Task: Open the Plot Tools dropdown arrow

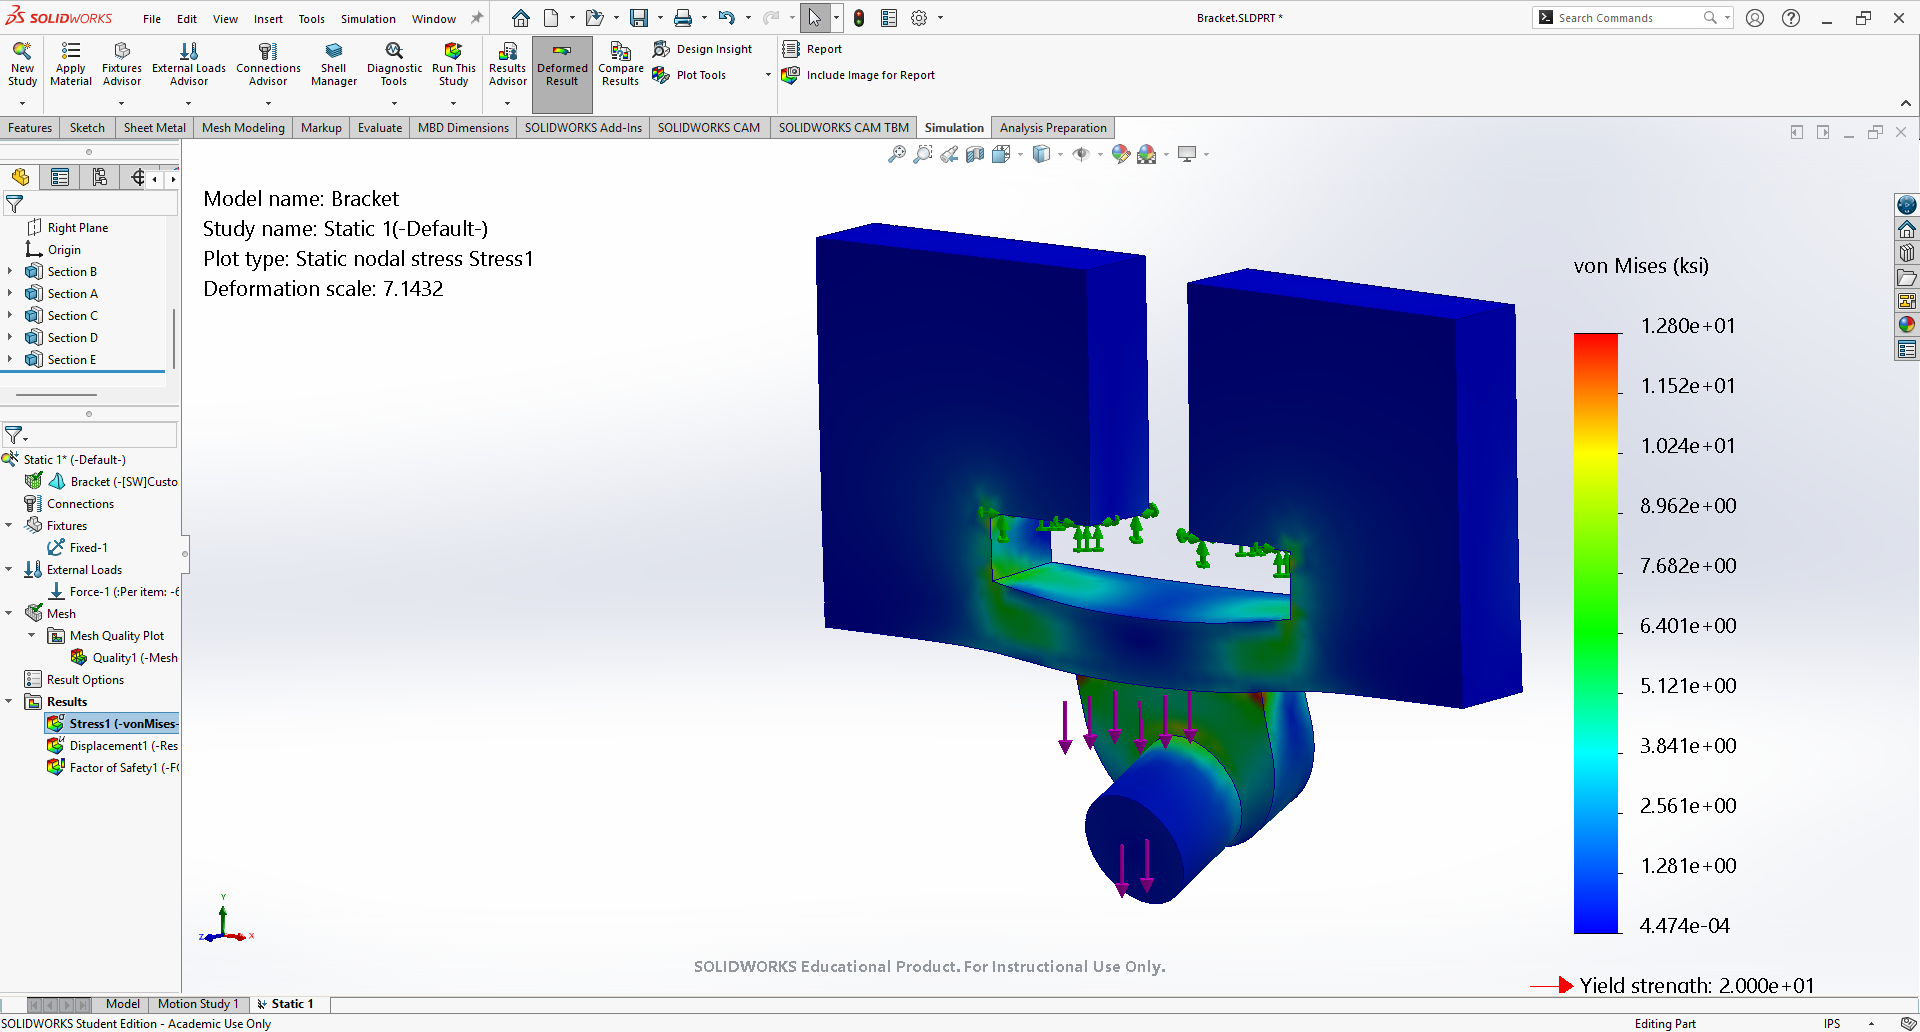Action: coord(768,75)
